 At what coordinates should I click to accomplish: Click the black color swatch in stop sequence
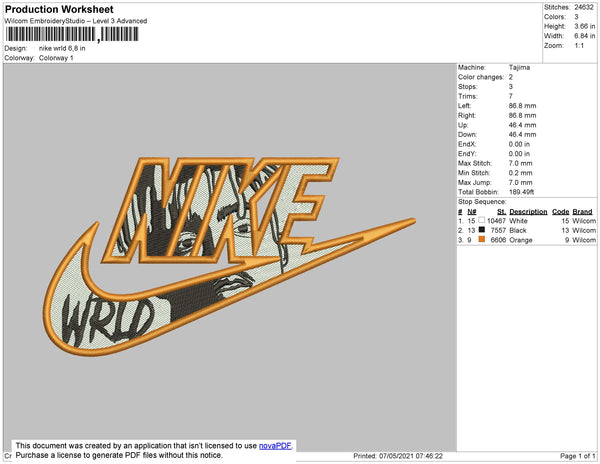click(x=481, y=230)
